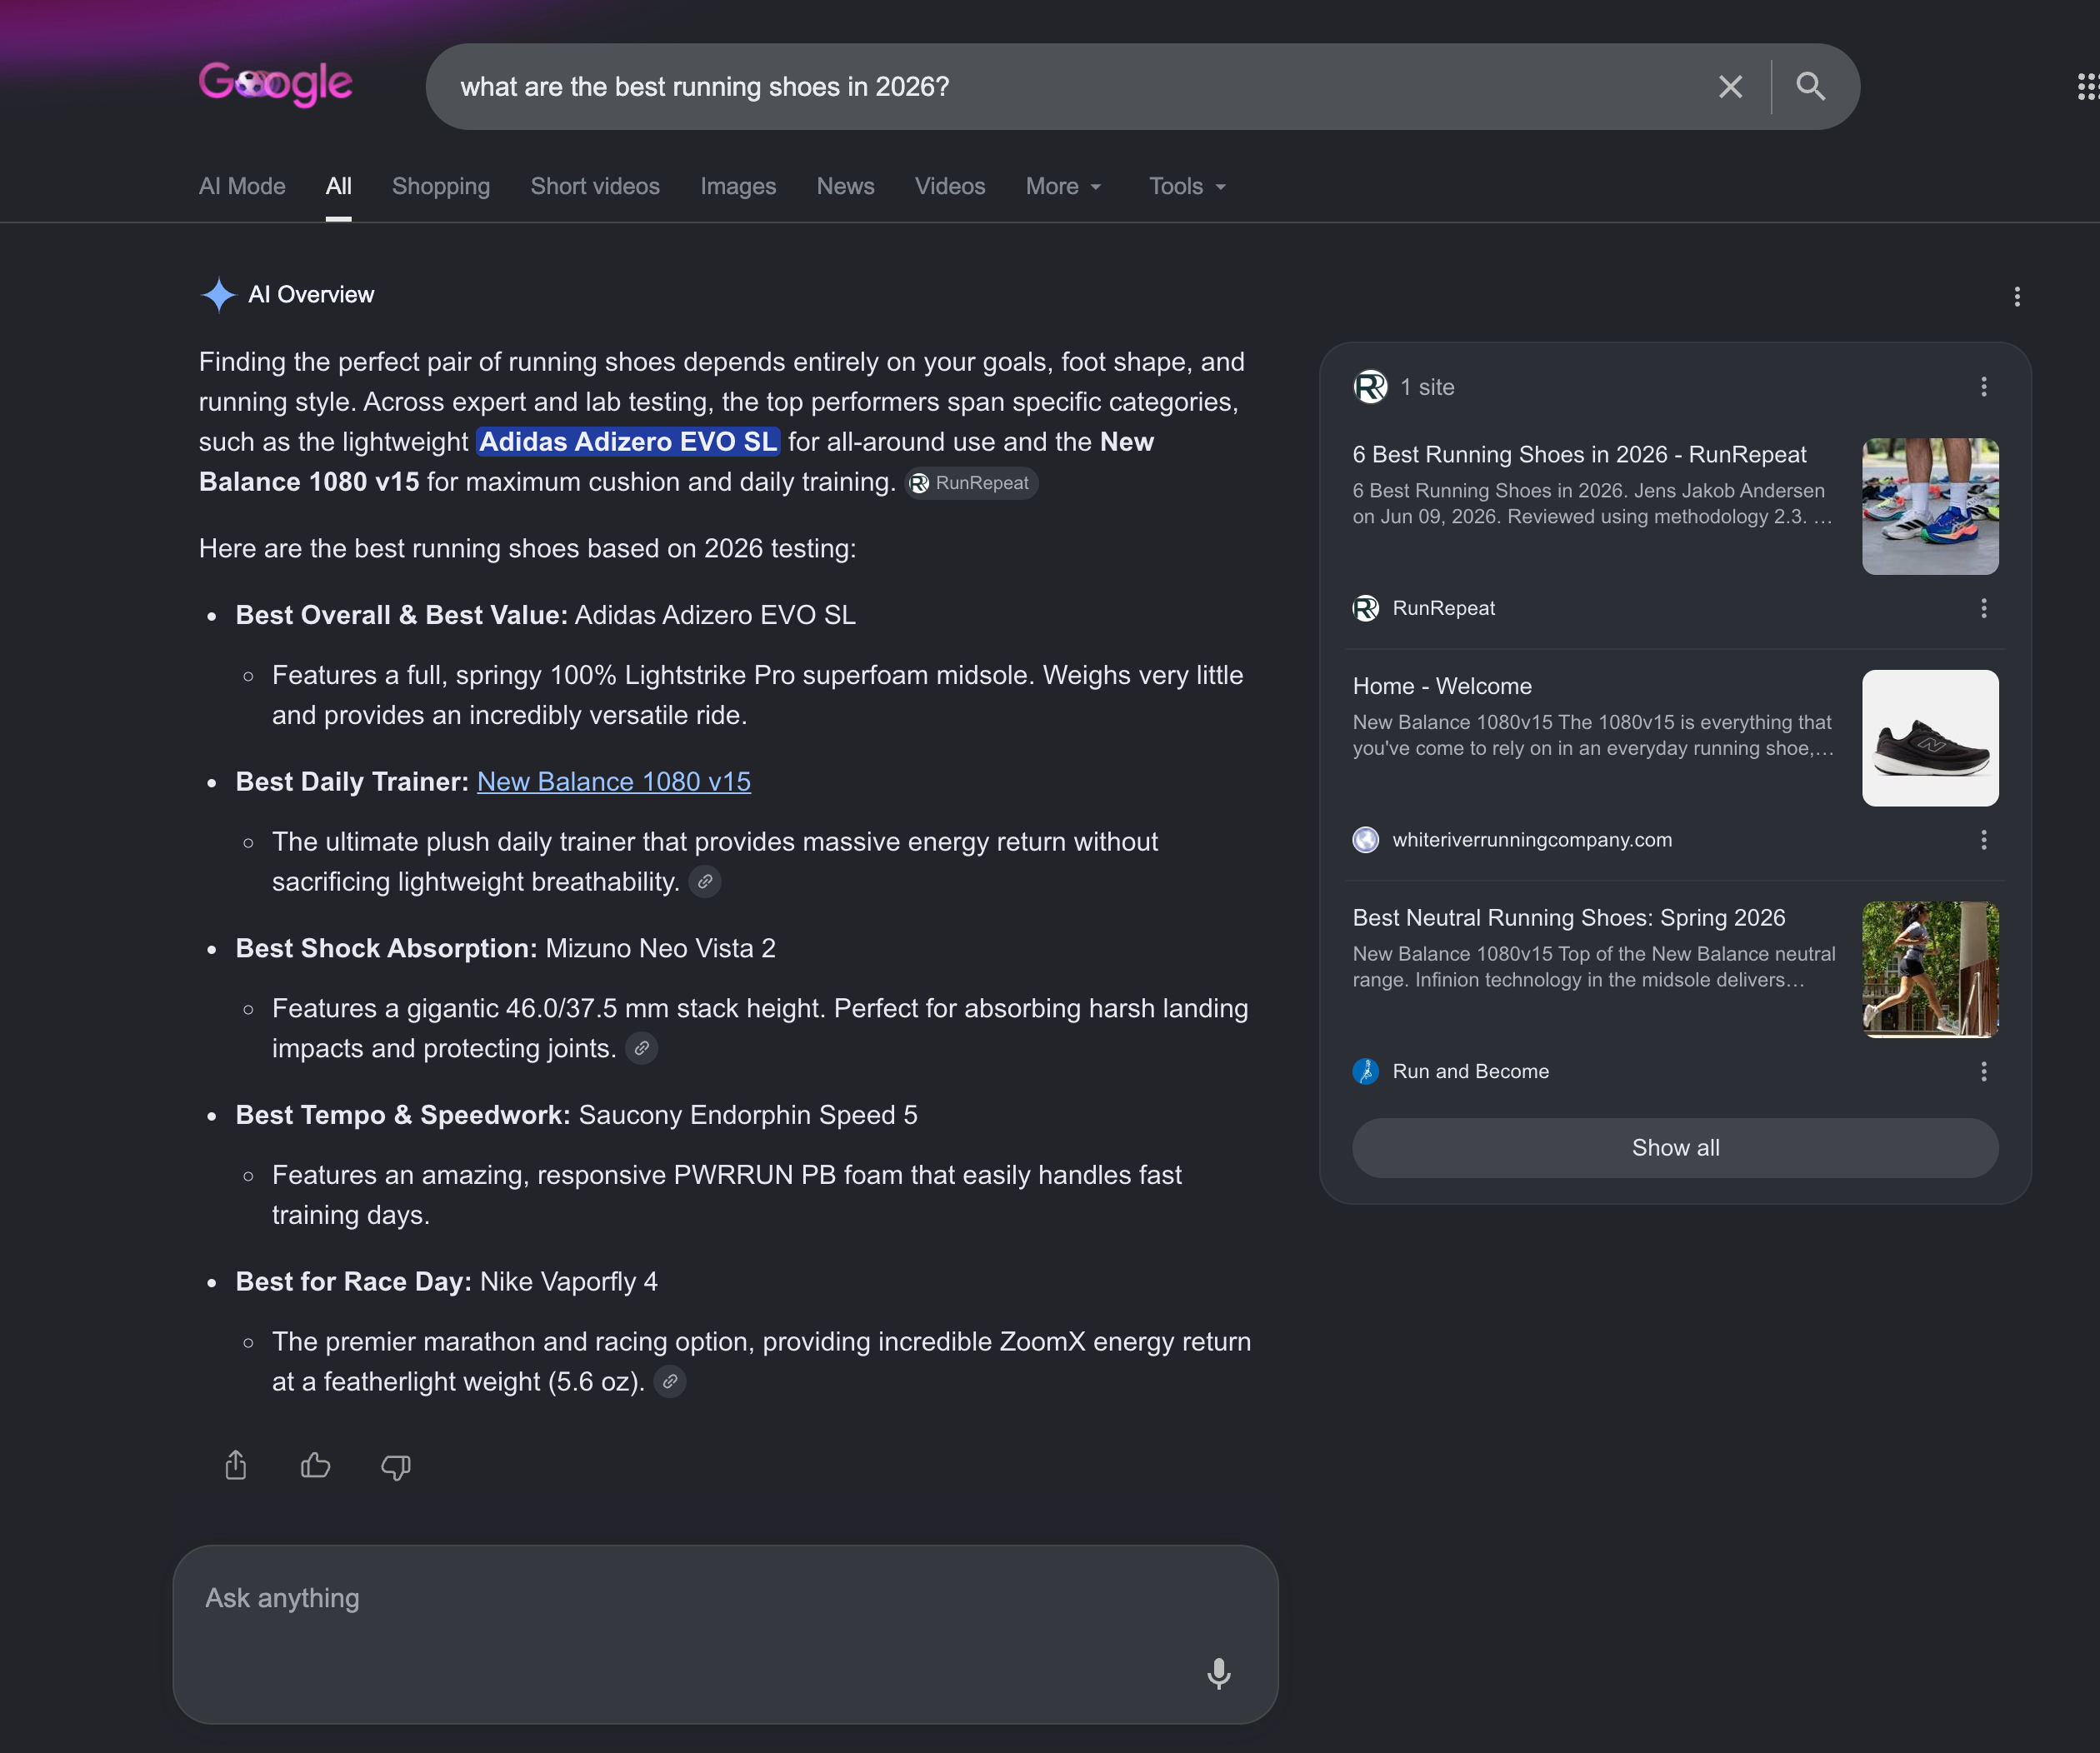
Task: Click the RunRepeat source chip
Action: [x=971, y=483]
